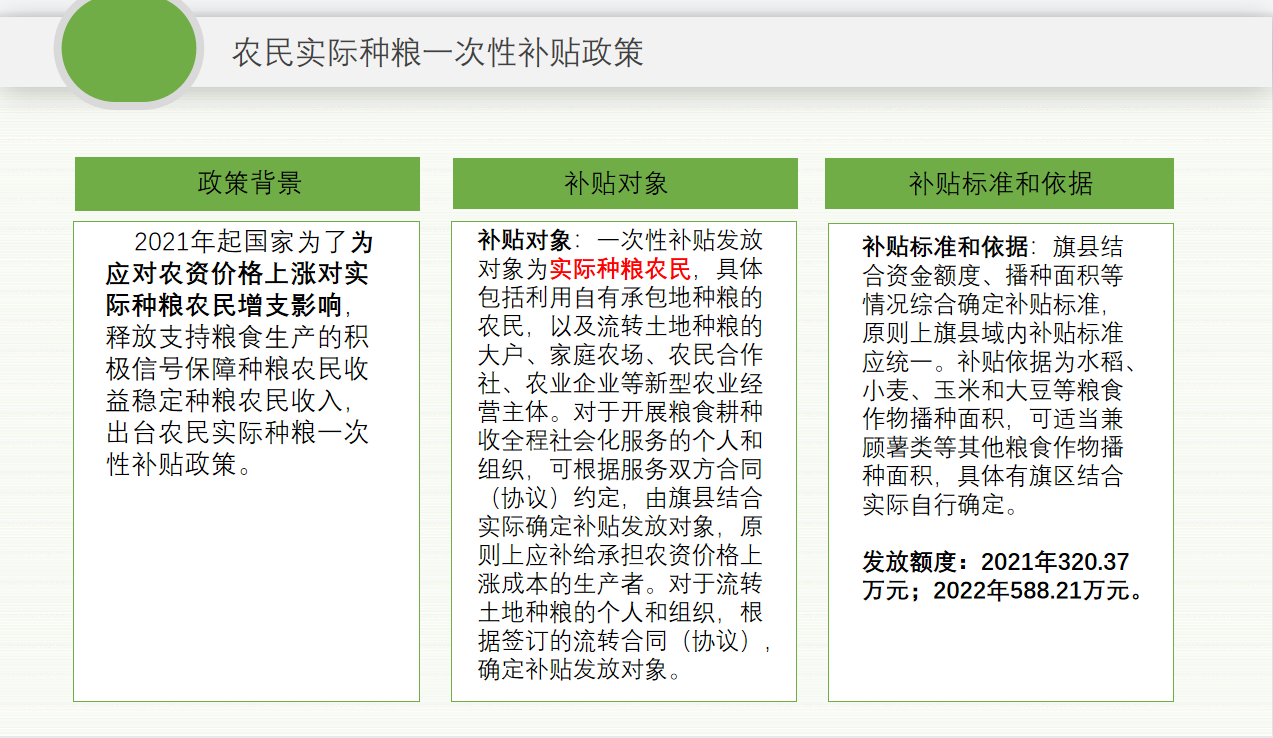Screen dimensions: 1273x738
Task: Click the line 释放支持粮食生产的积
Action: click(x=238, y=338)
